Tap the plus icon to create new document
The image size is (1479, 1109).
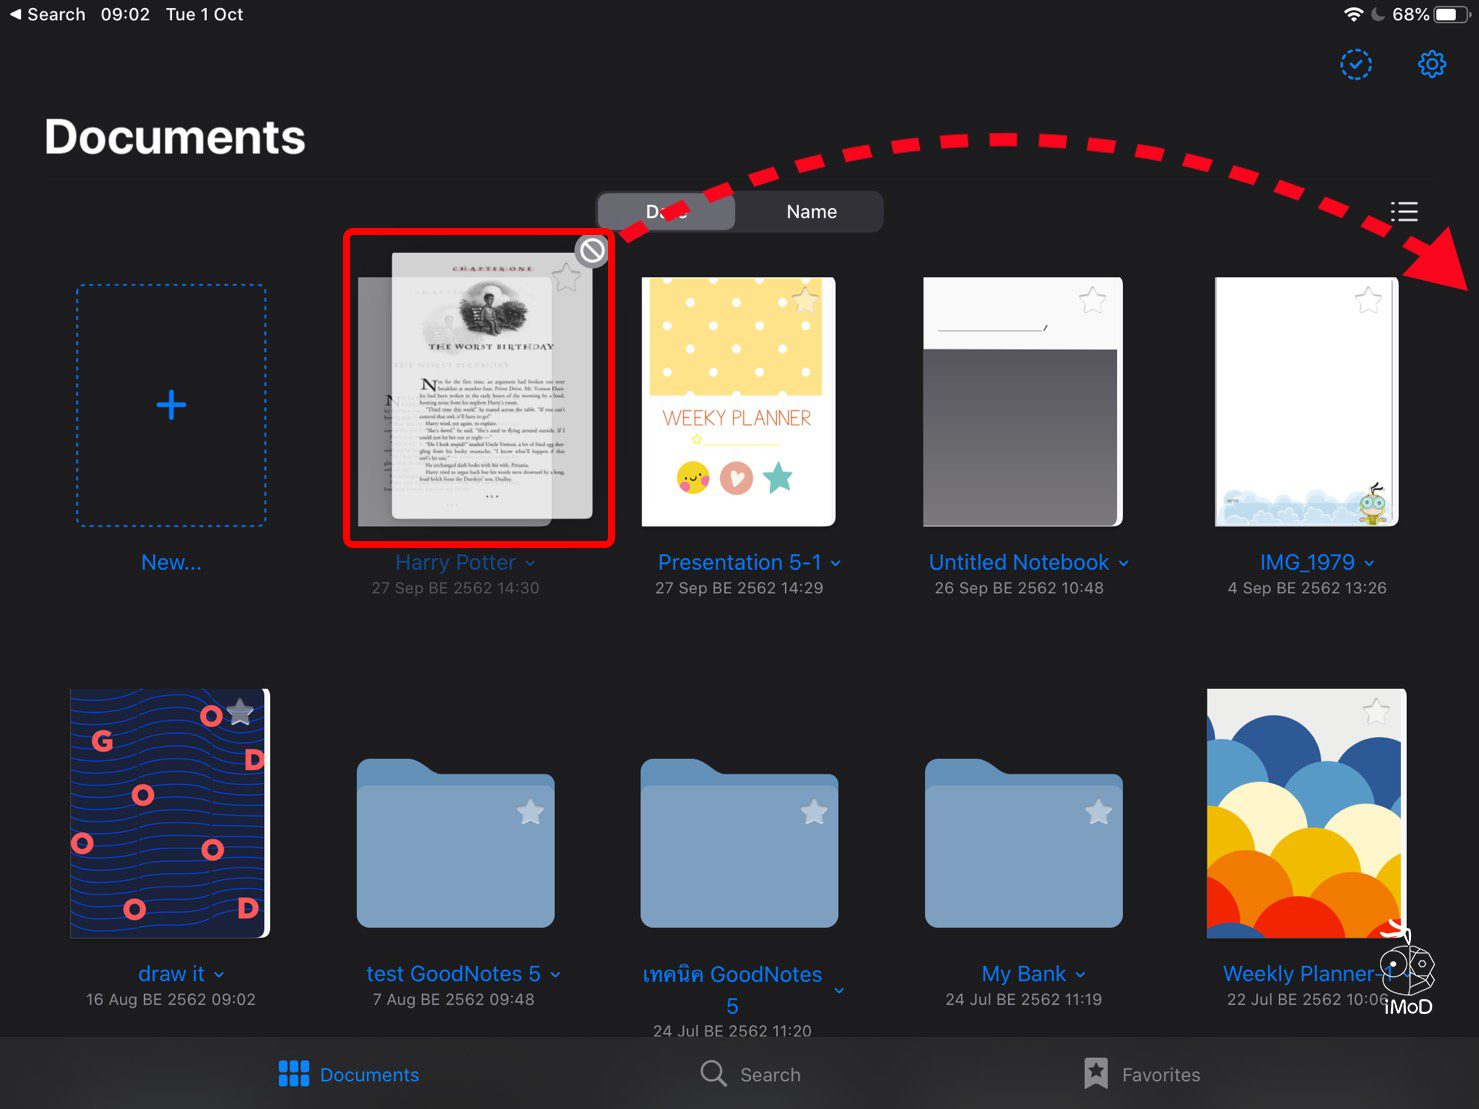(x=171, y=405)
